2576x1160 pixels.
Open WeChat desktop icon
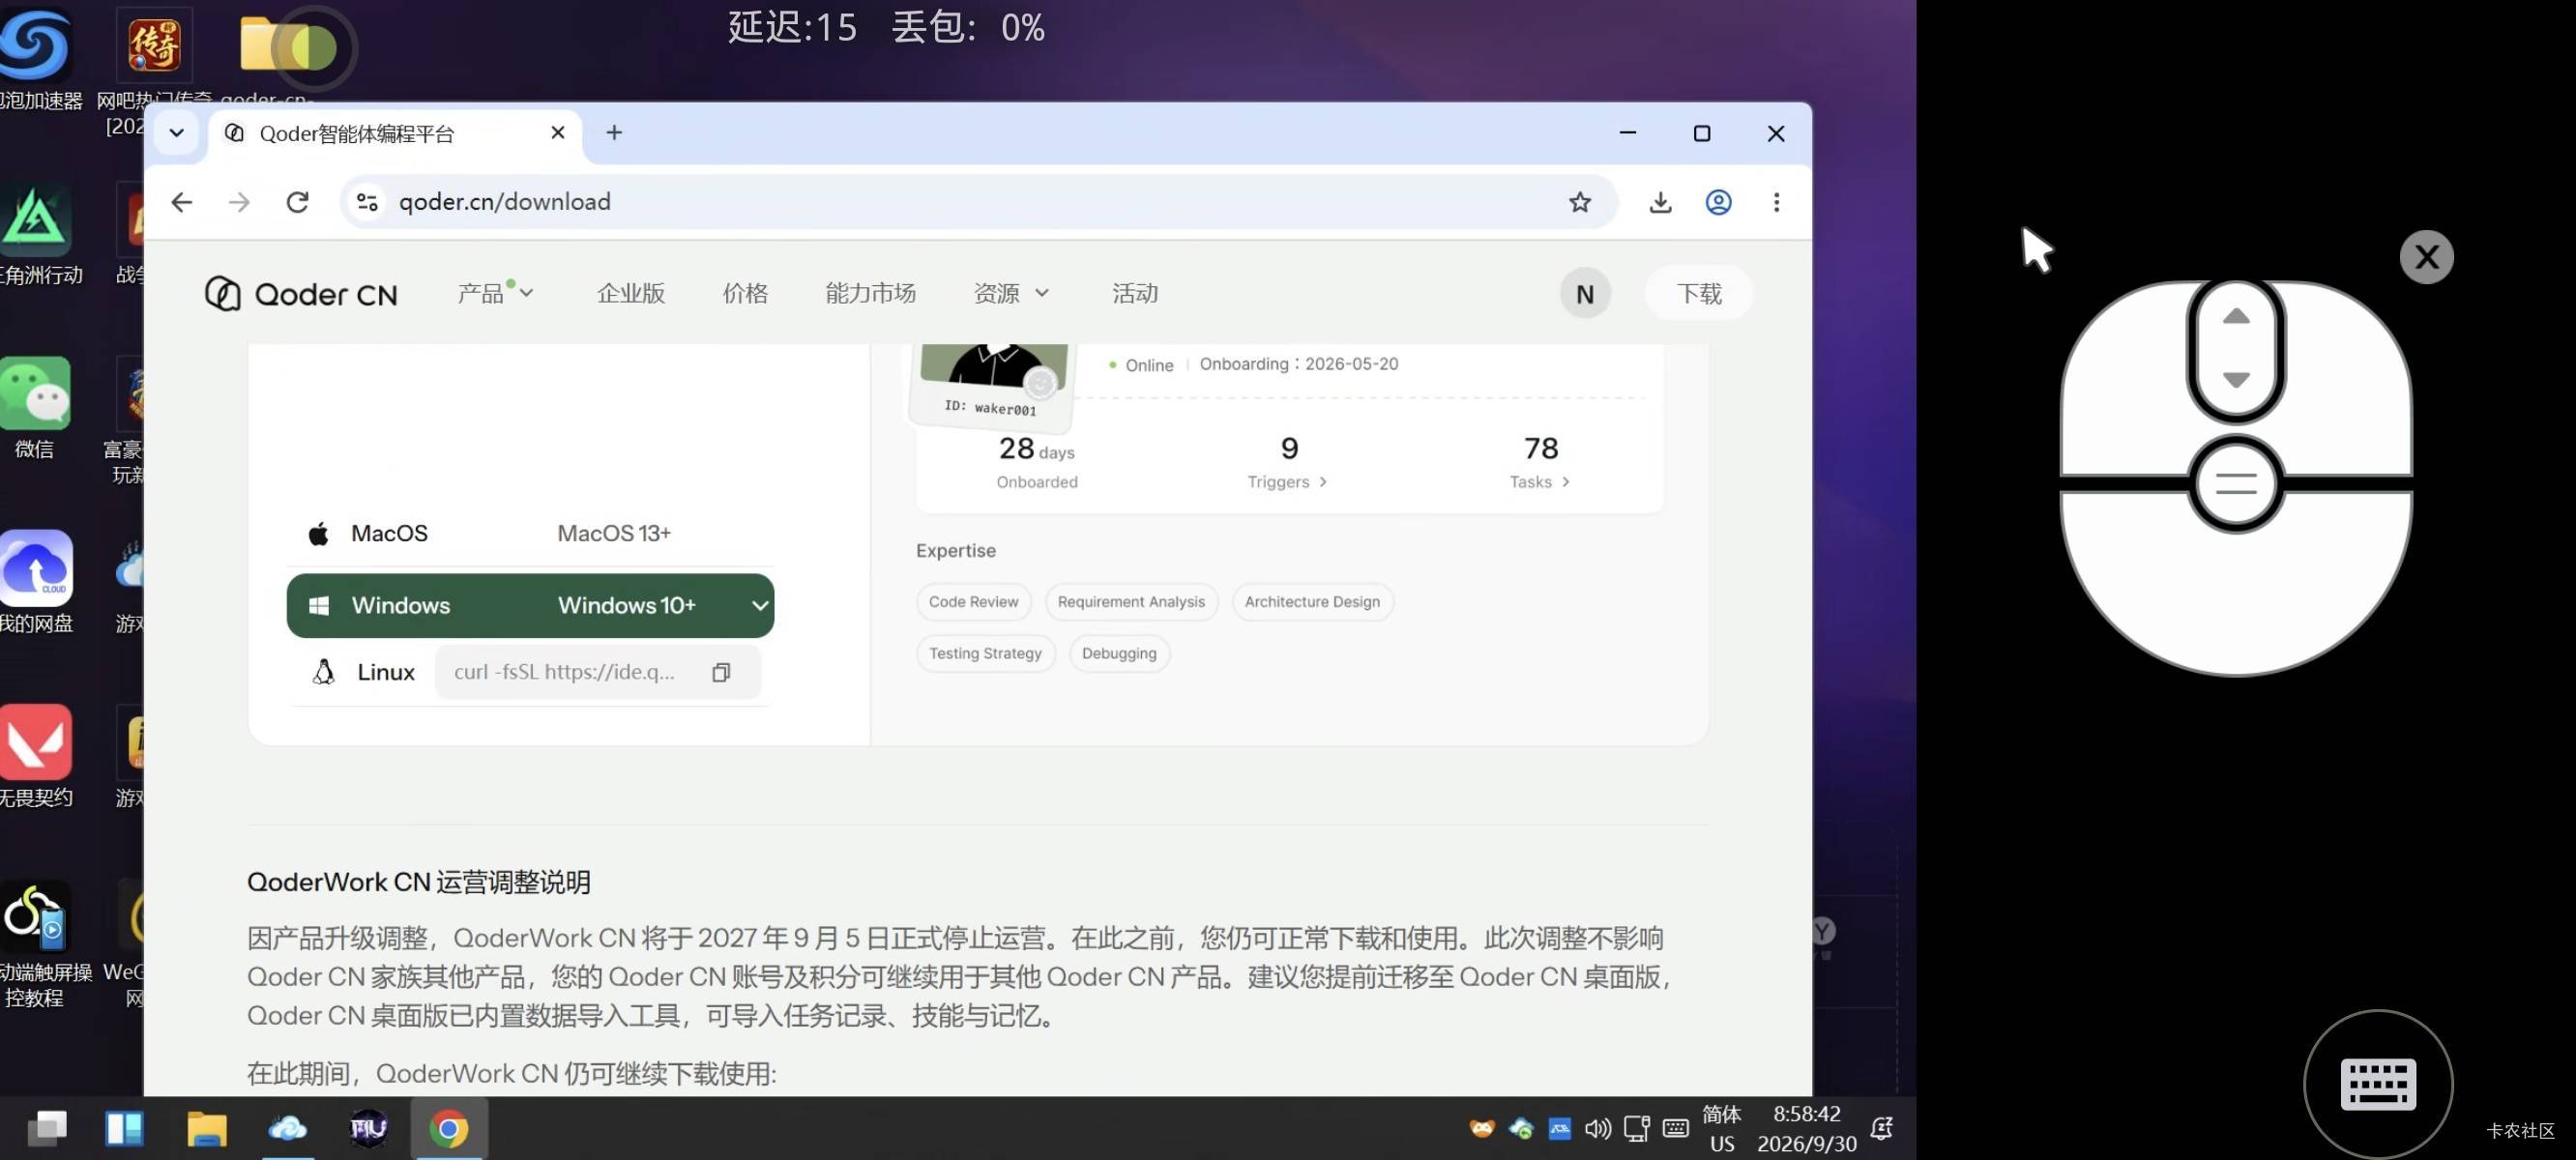click(x=35, y=408)
